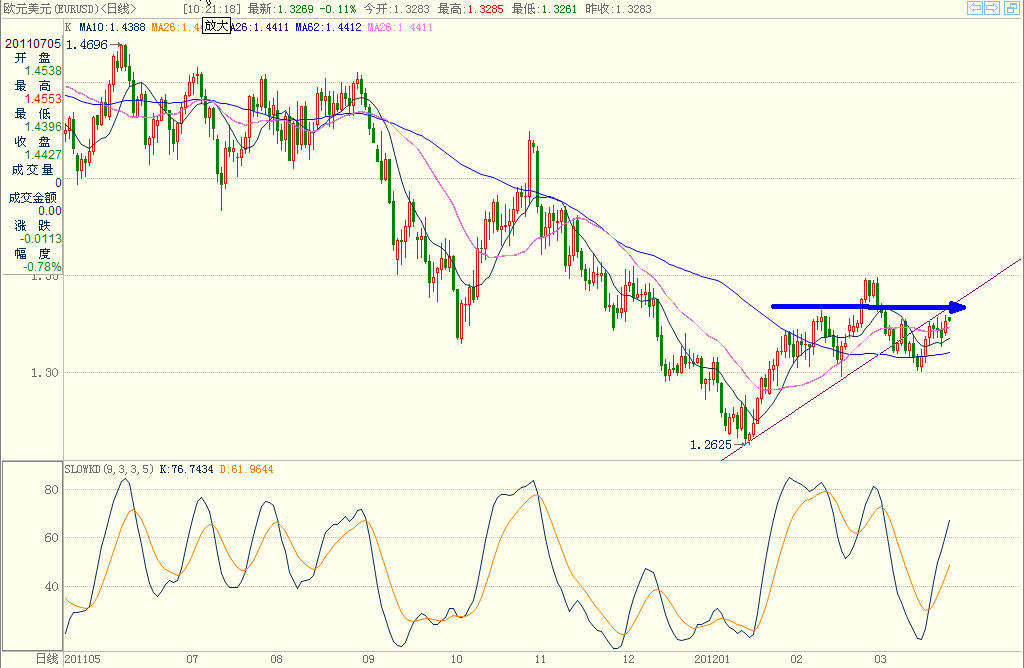Image resolution: width=1024 pixels, height=668 pixels.
Task: Click the 1.4696 high price marker
Action: pyautogui.click(x=87, y=45)
